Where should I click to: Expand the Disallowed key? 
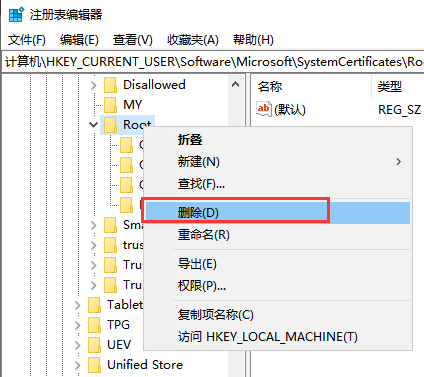(93, 85)
